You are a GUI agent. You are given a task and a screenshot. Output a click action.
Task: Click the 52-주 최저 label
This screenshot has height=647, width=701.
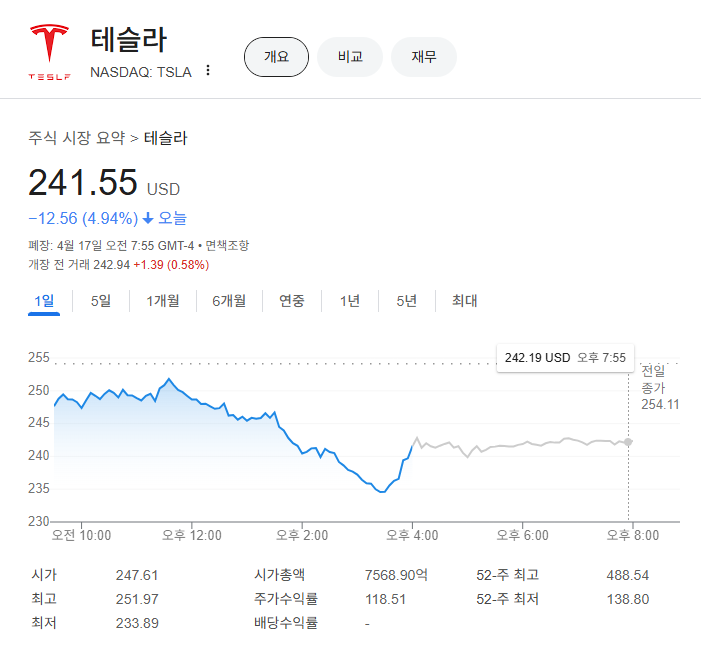(507, 599)
